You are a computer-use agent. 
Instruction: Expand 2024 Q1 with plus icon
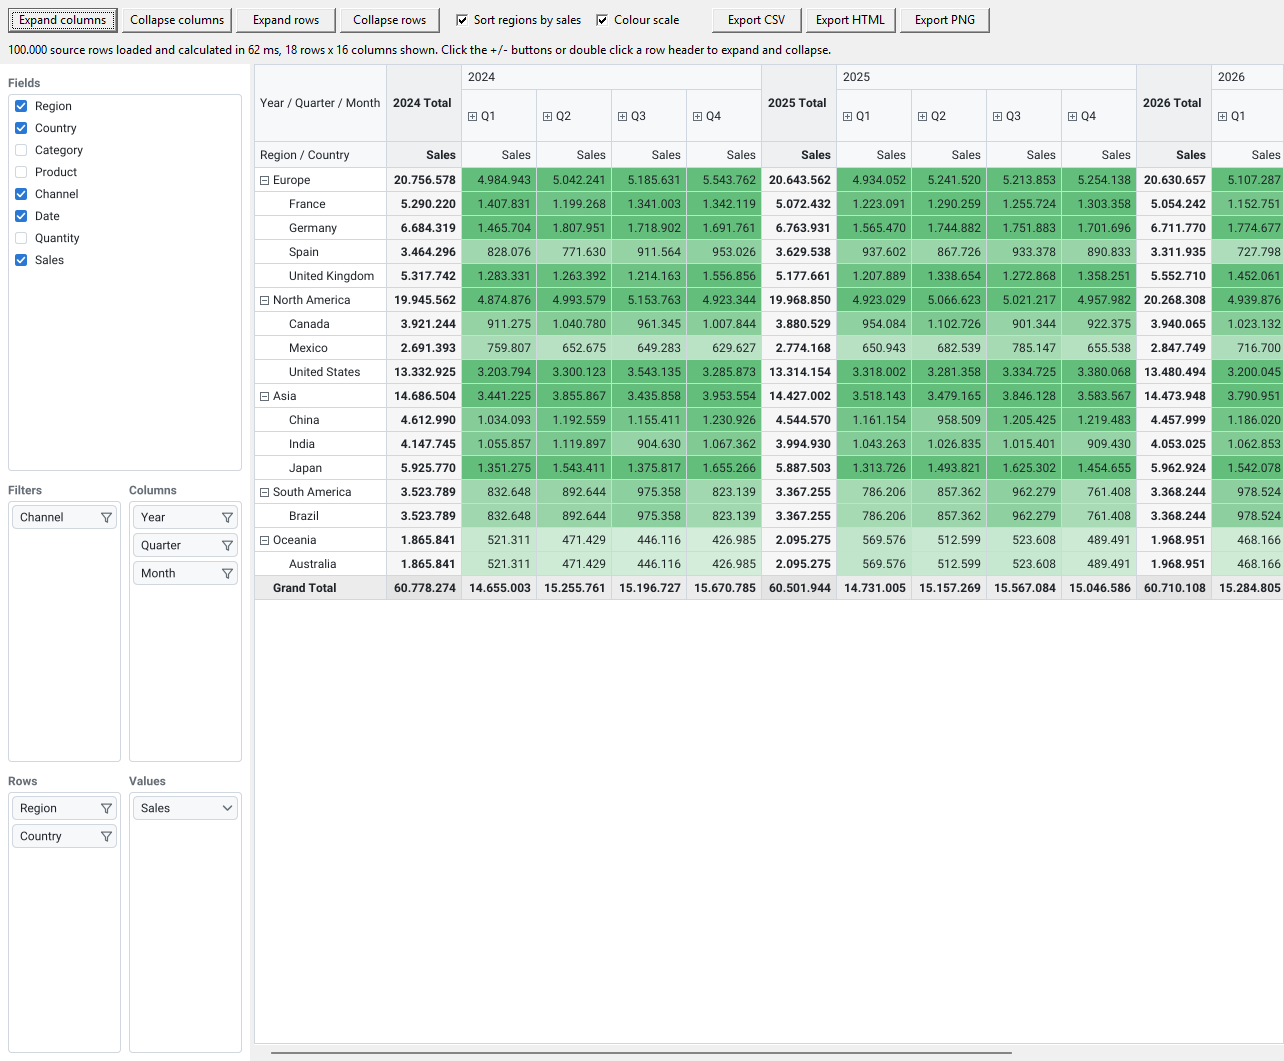(472, 116)
